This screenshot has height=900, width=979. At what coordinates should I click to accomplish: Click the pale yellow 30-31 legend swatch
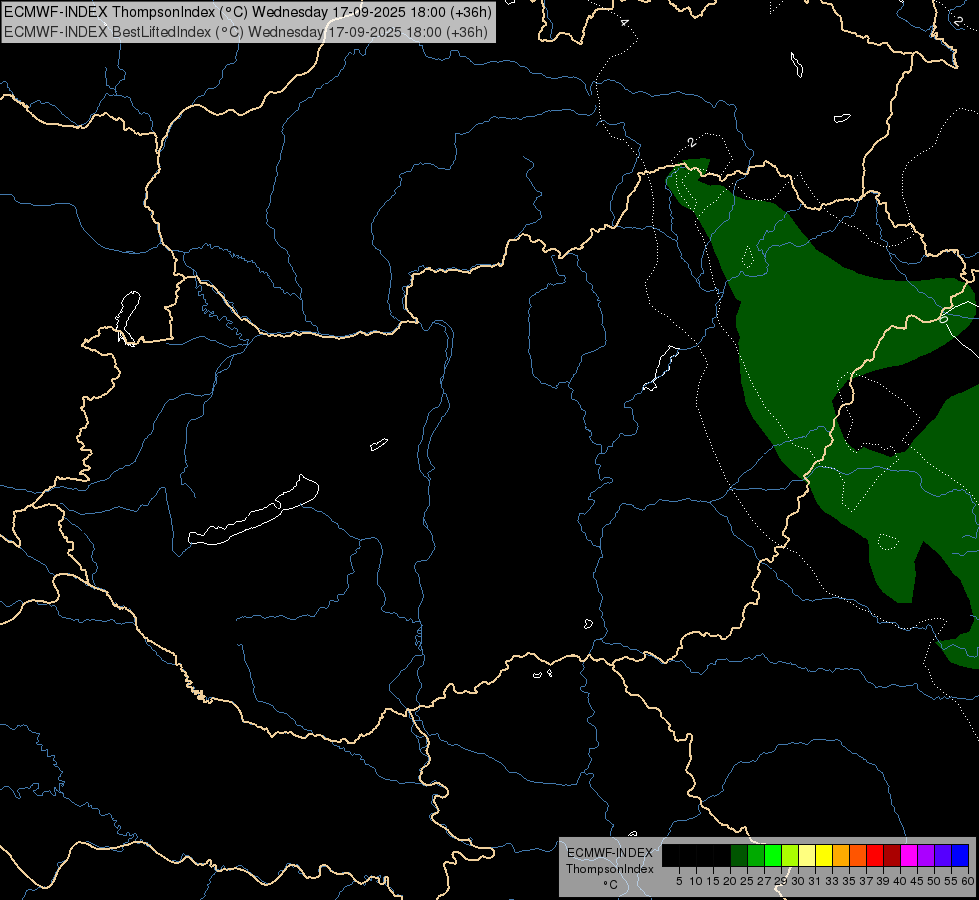pyautogui.click(x=807, y=855)
